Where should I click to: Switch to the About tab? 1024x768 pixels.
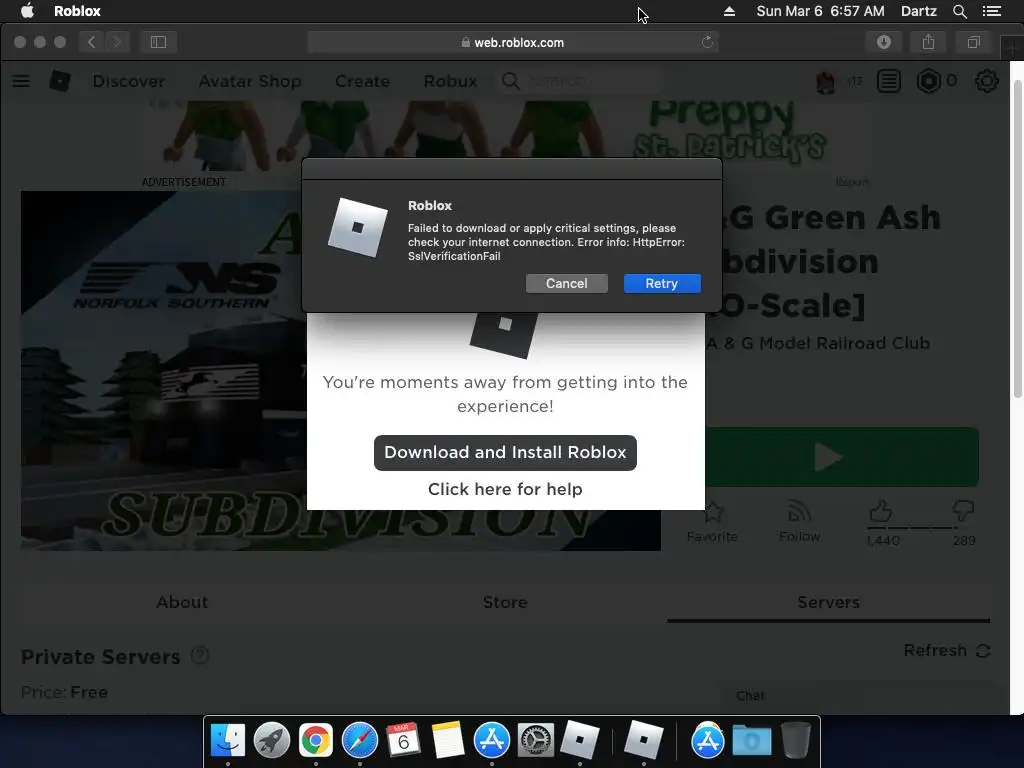(182, 602)
